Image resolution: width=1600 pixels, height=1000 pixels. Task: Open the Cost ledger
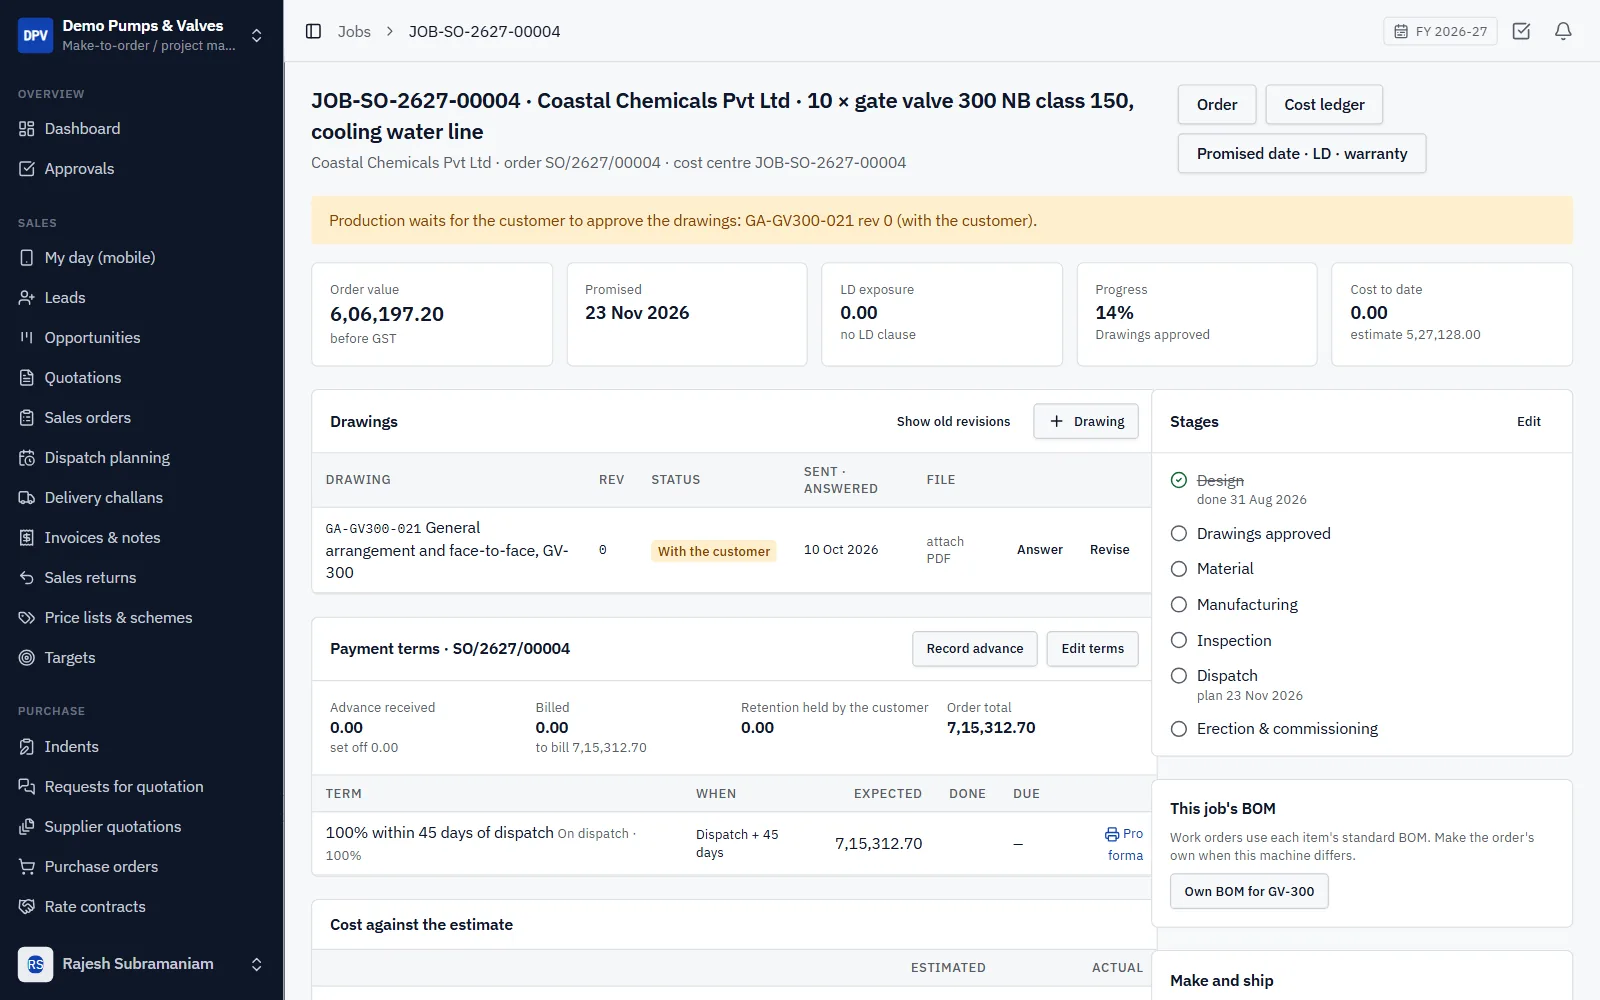point(1324,105)
